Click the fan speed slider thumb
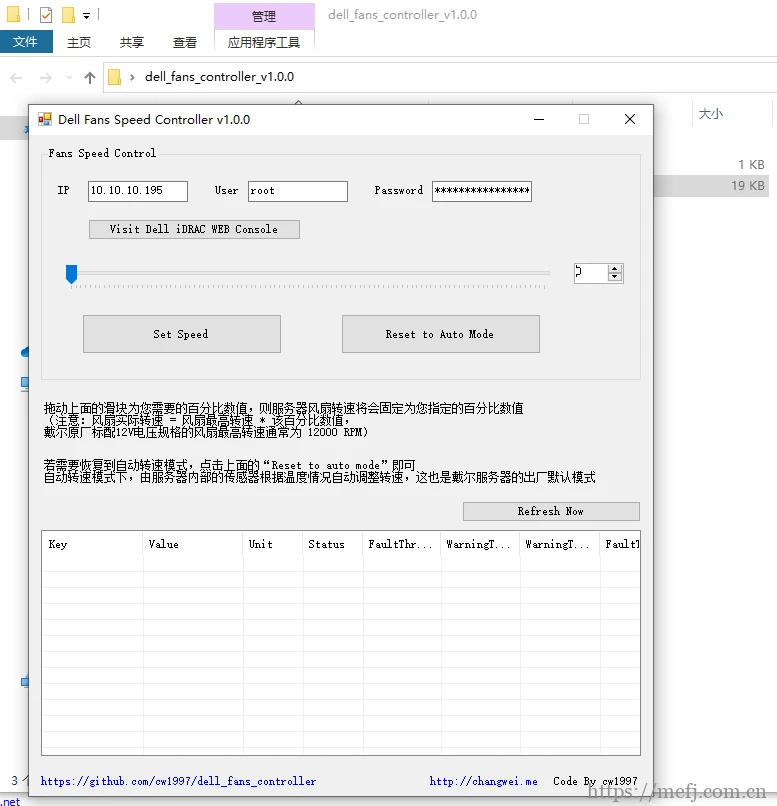 [x=71, y=274]
